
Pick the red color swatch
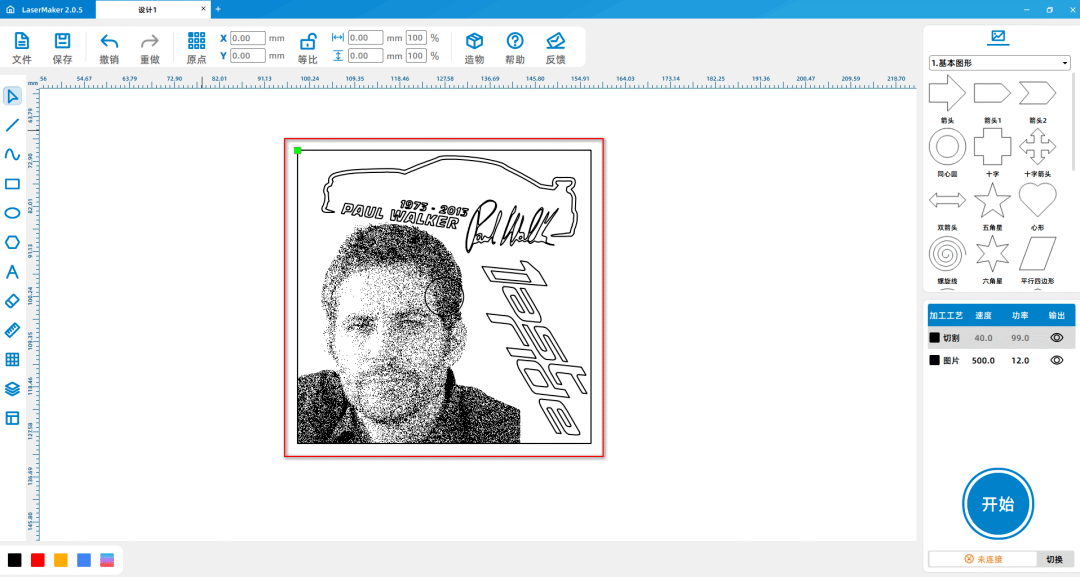pos(38,560)
